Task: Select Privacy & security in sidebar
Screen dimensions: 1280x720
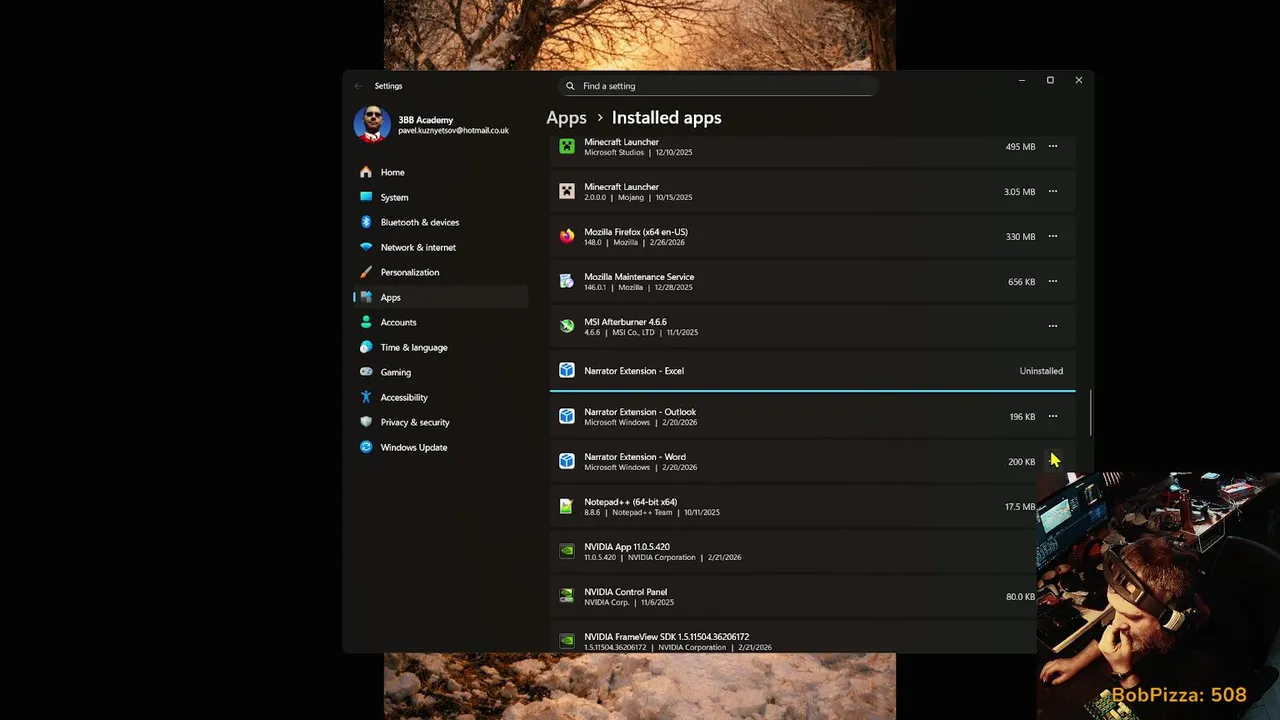Action: tap(414, 422)
